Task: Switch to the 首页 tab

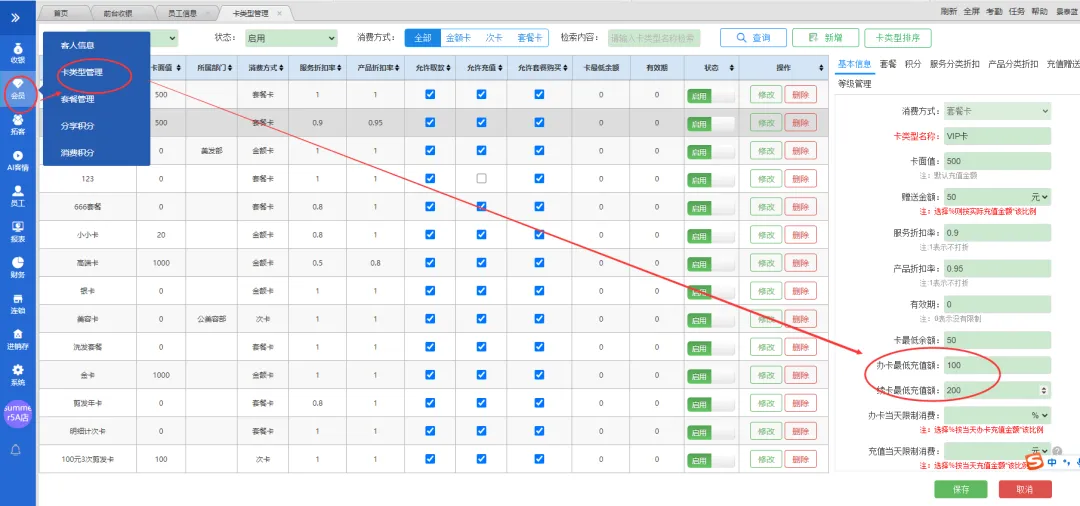Action: click(x=61, y=13)
